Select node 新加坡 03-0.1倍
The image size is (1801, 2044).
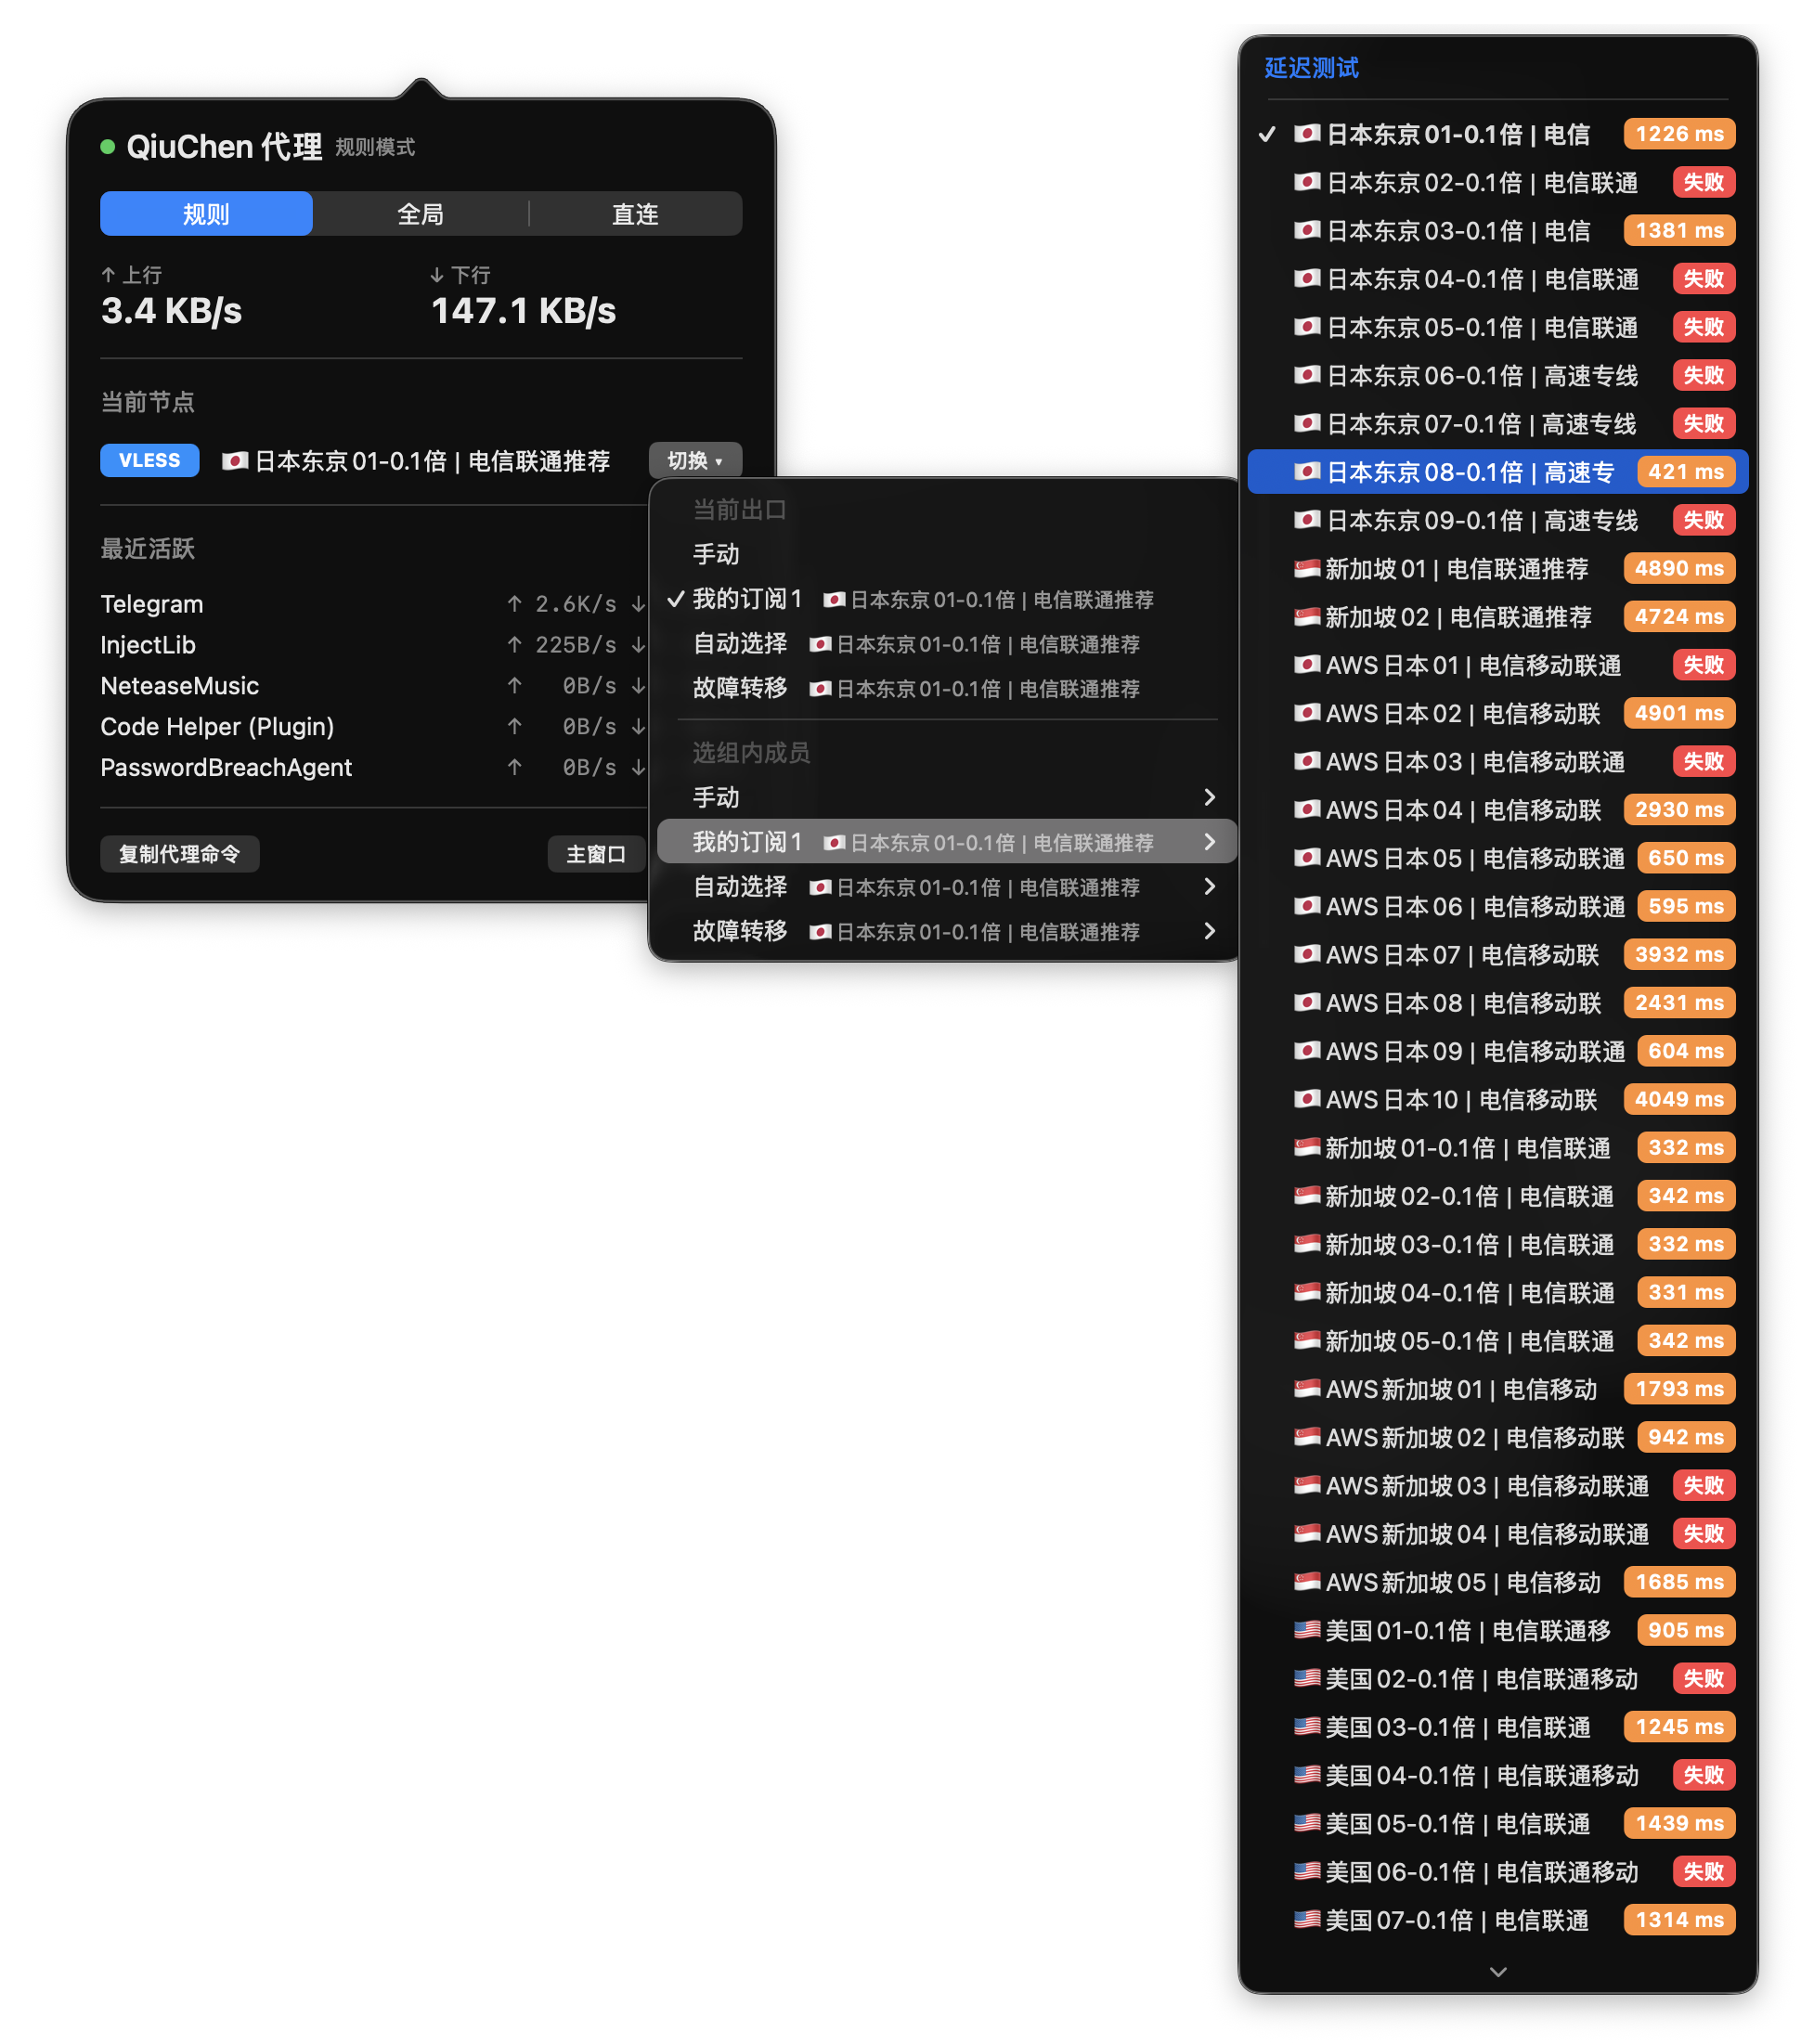1498,1244
